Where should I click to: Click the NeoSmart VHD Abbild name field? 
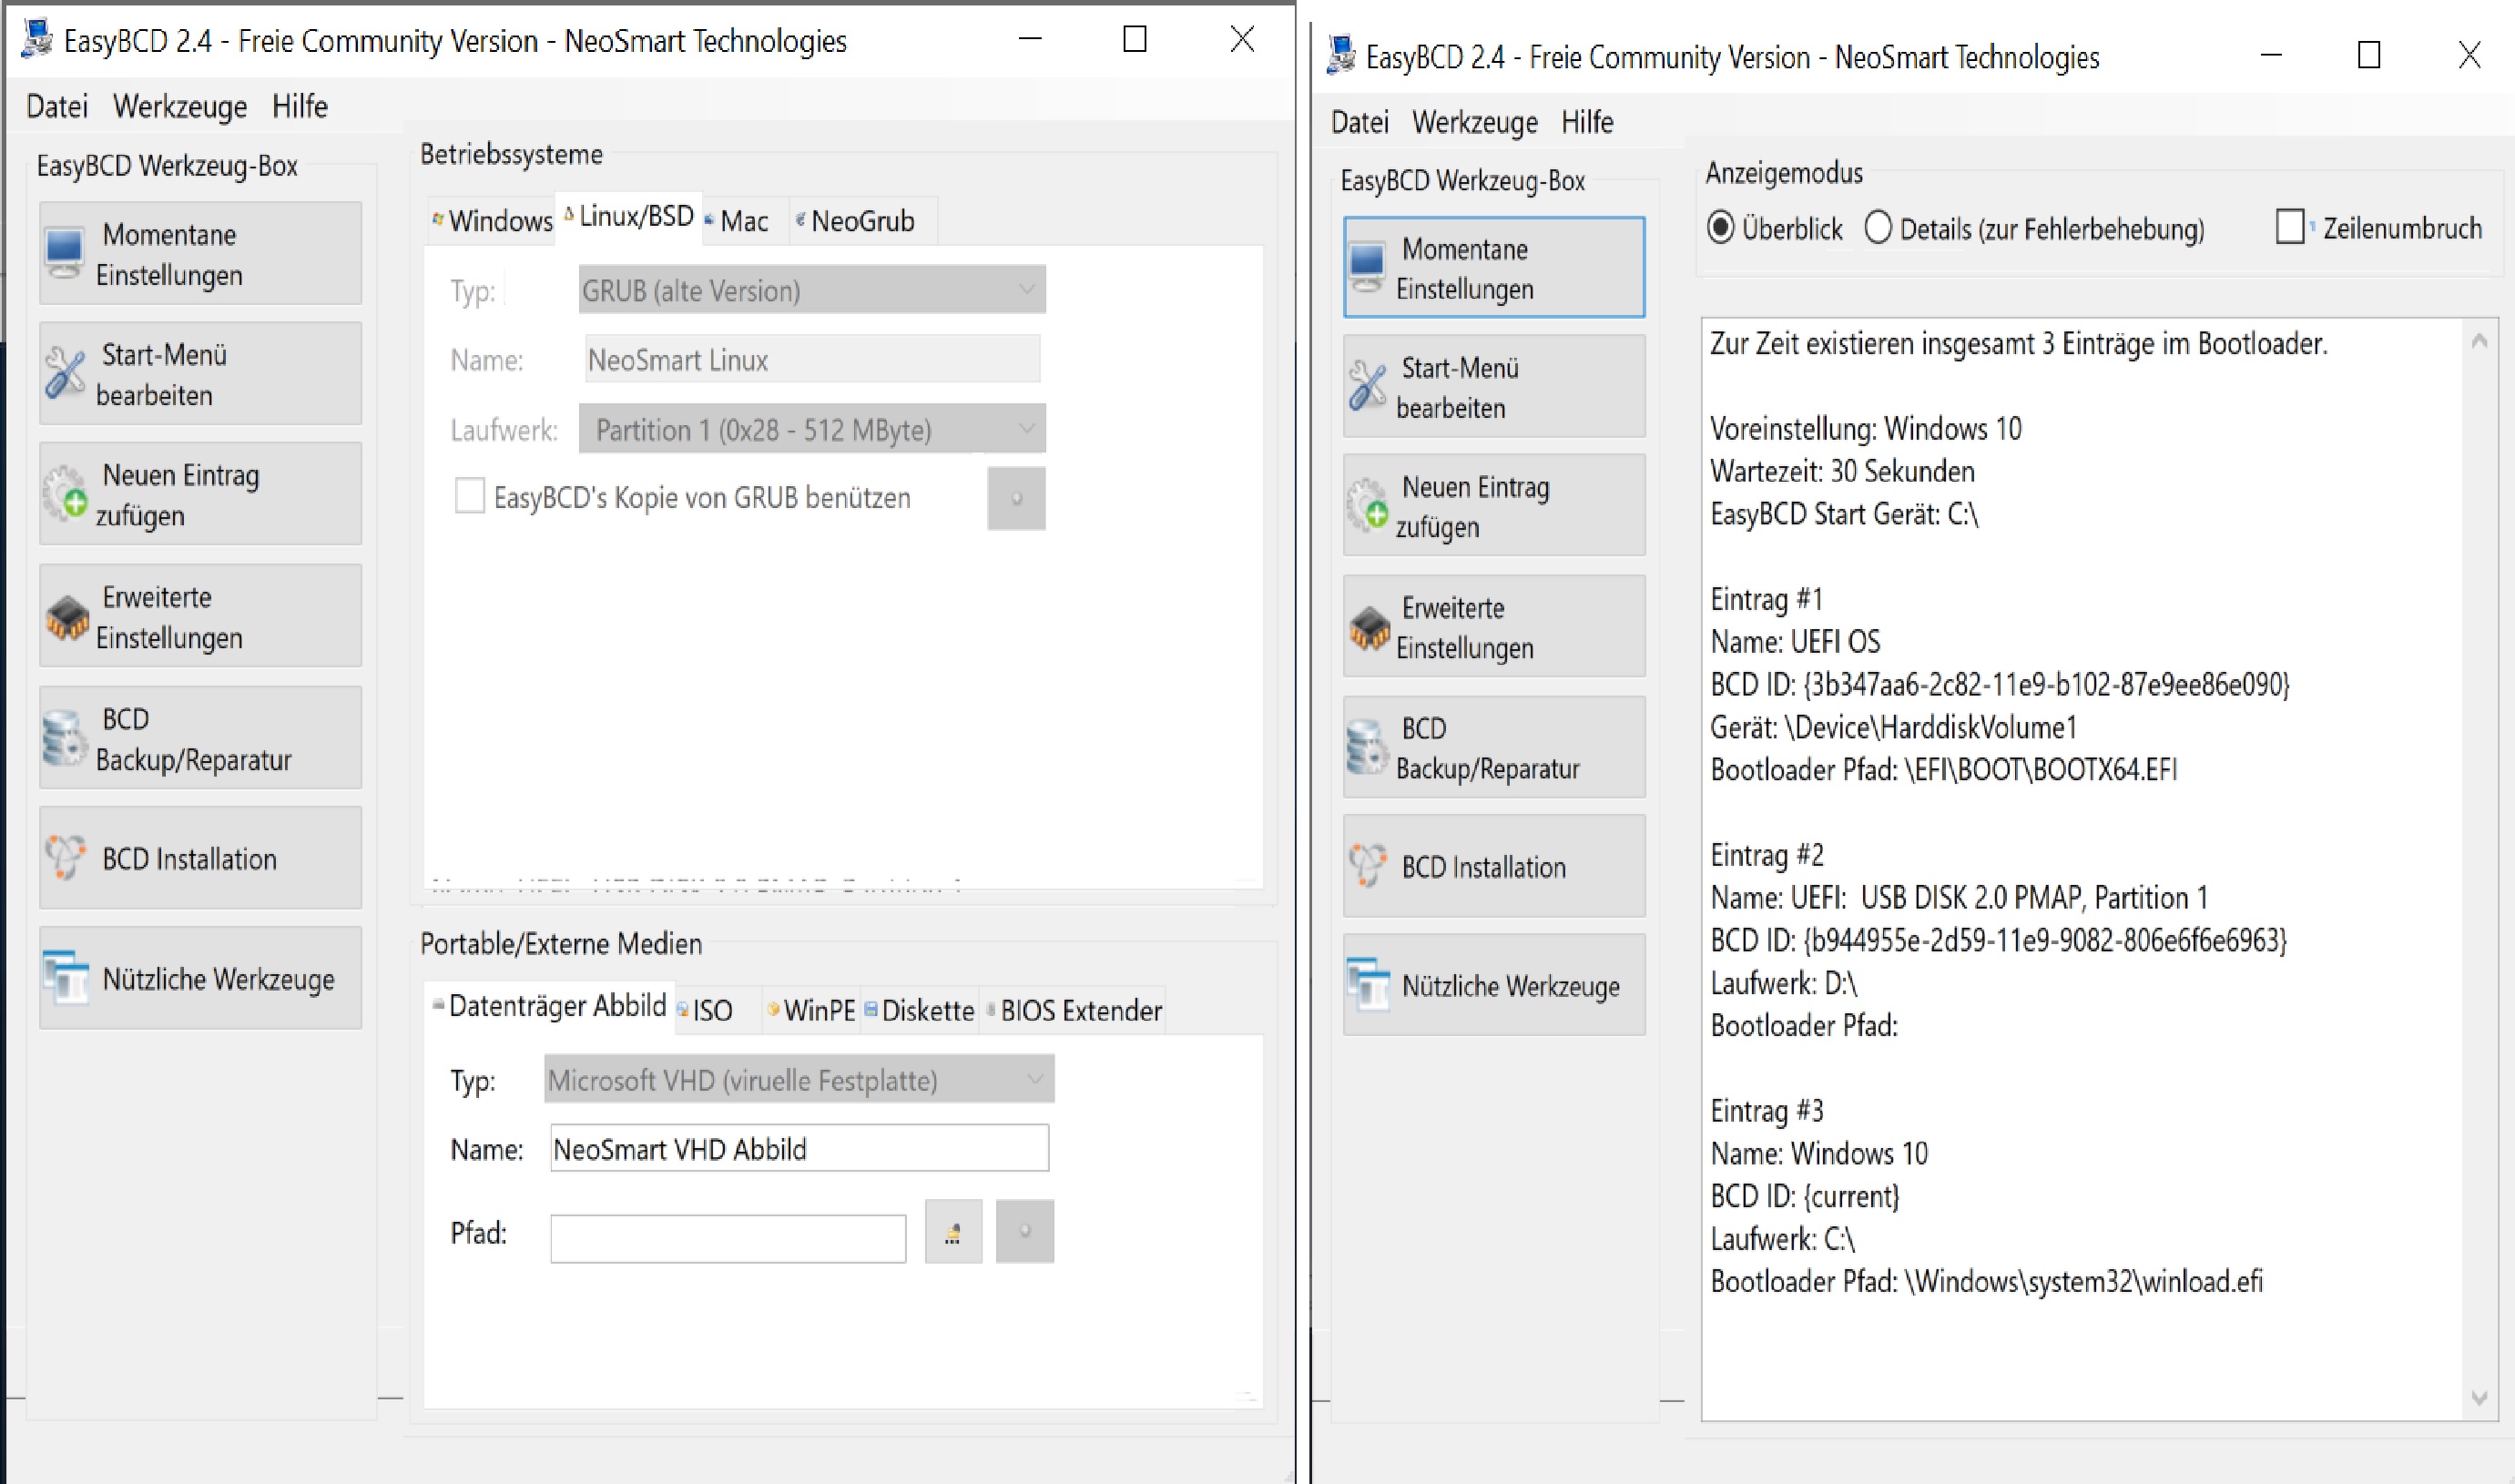click(799, 1148)
